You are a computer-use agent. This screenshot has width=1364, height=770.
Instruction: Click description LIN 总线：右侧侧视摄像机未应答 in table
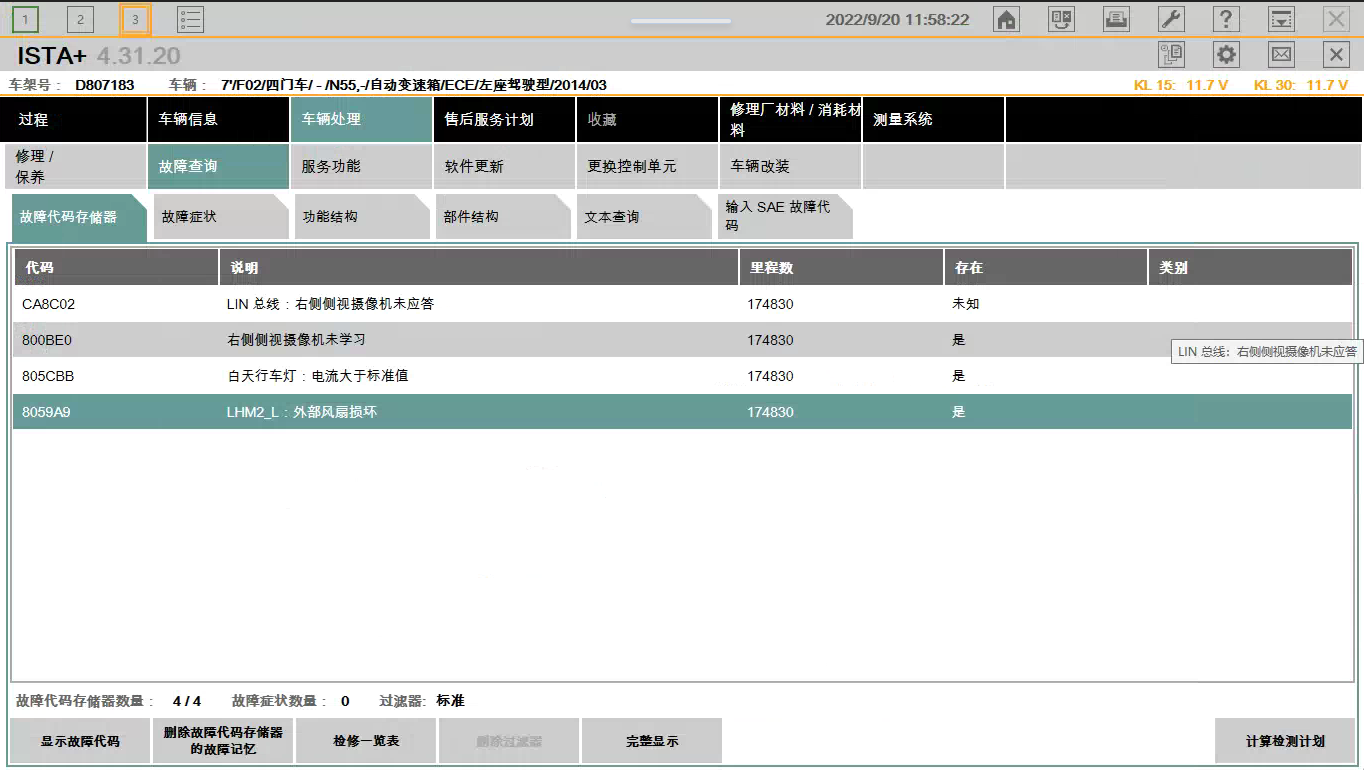click(330, 304)
